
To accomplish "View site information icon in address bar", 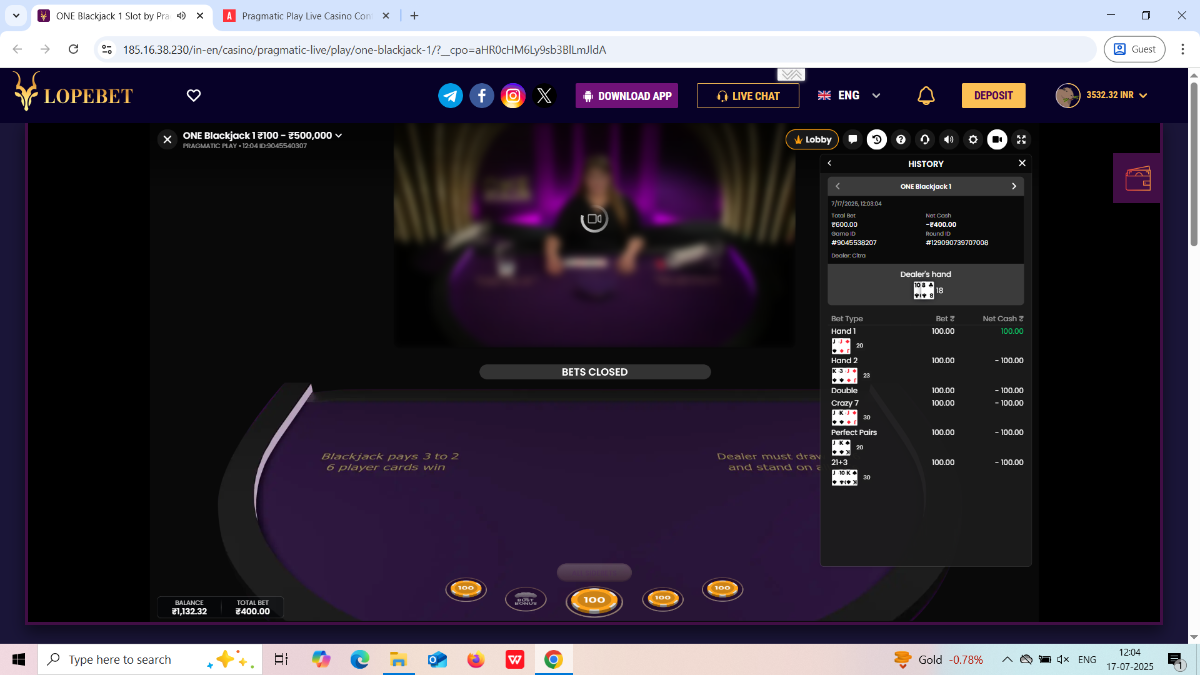I will point(108,49).
